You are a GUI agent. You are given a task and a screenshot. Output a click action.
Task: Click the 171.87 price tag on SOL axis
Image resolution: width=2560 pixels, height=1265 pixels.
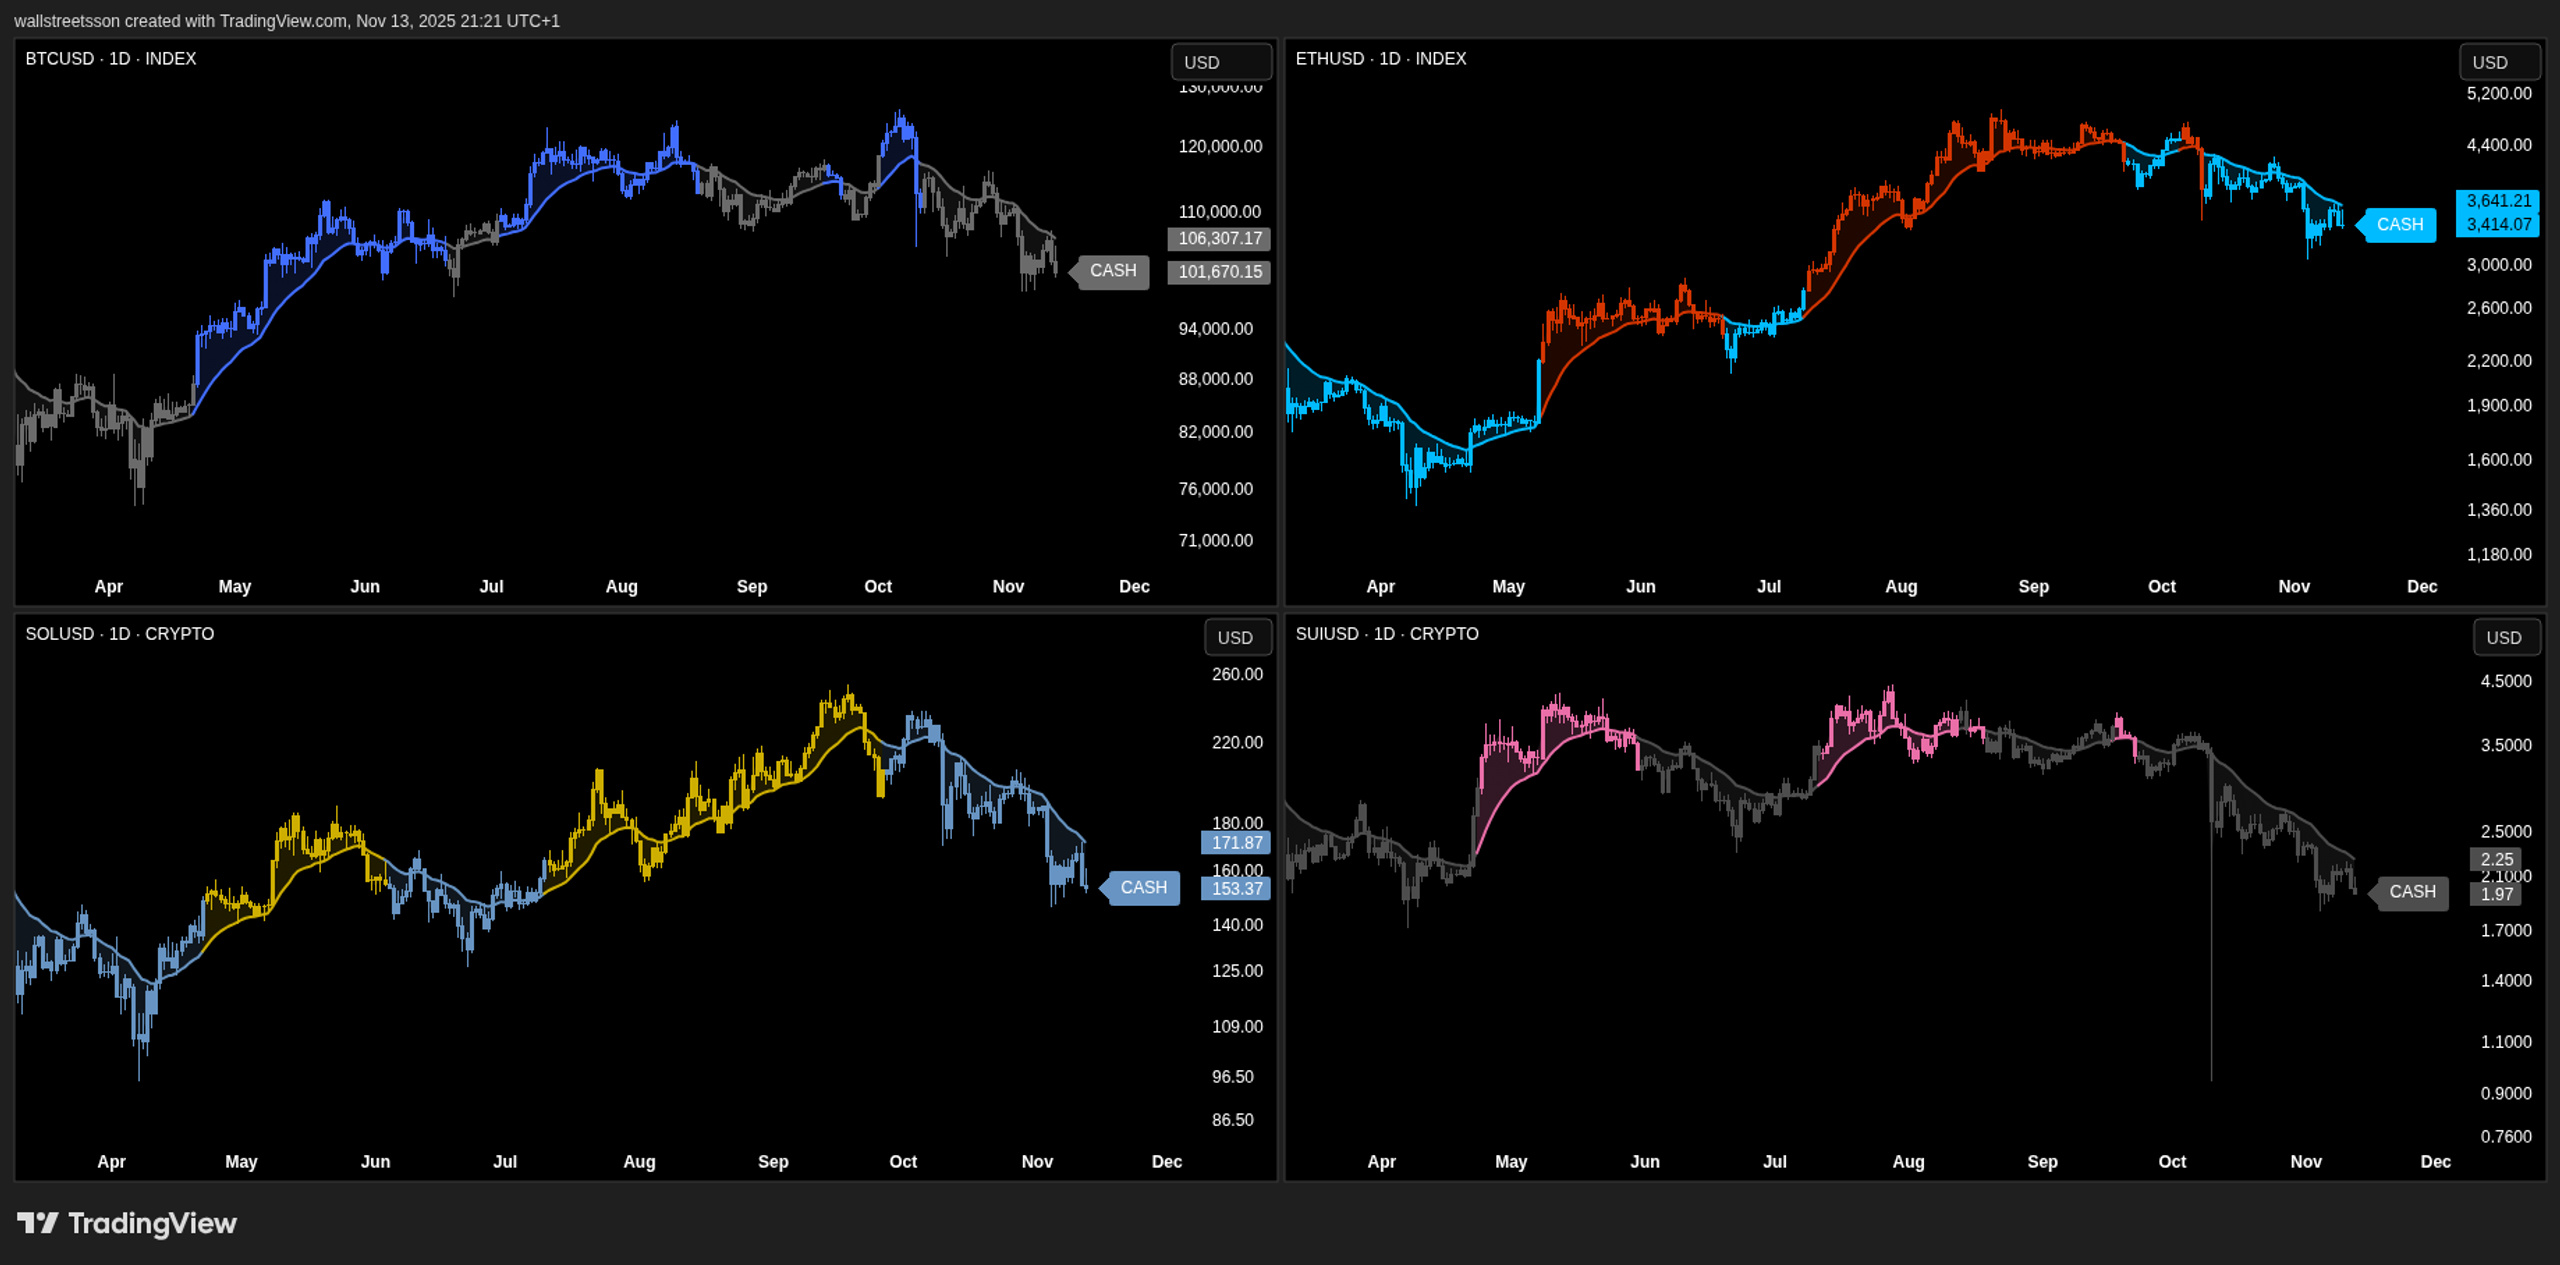tap(1236, 843)
